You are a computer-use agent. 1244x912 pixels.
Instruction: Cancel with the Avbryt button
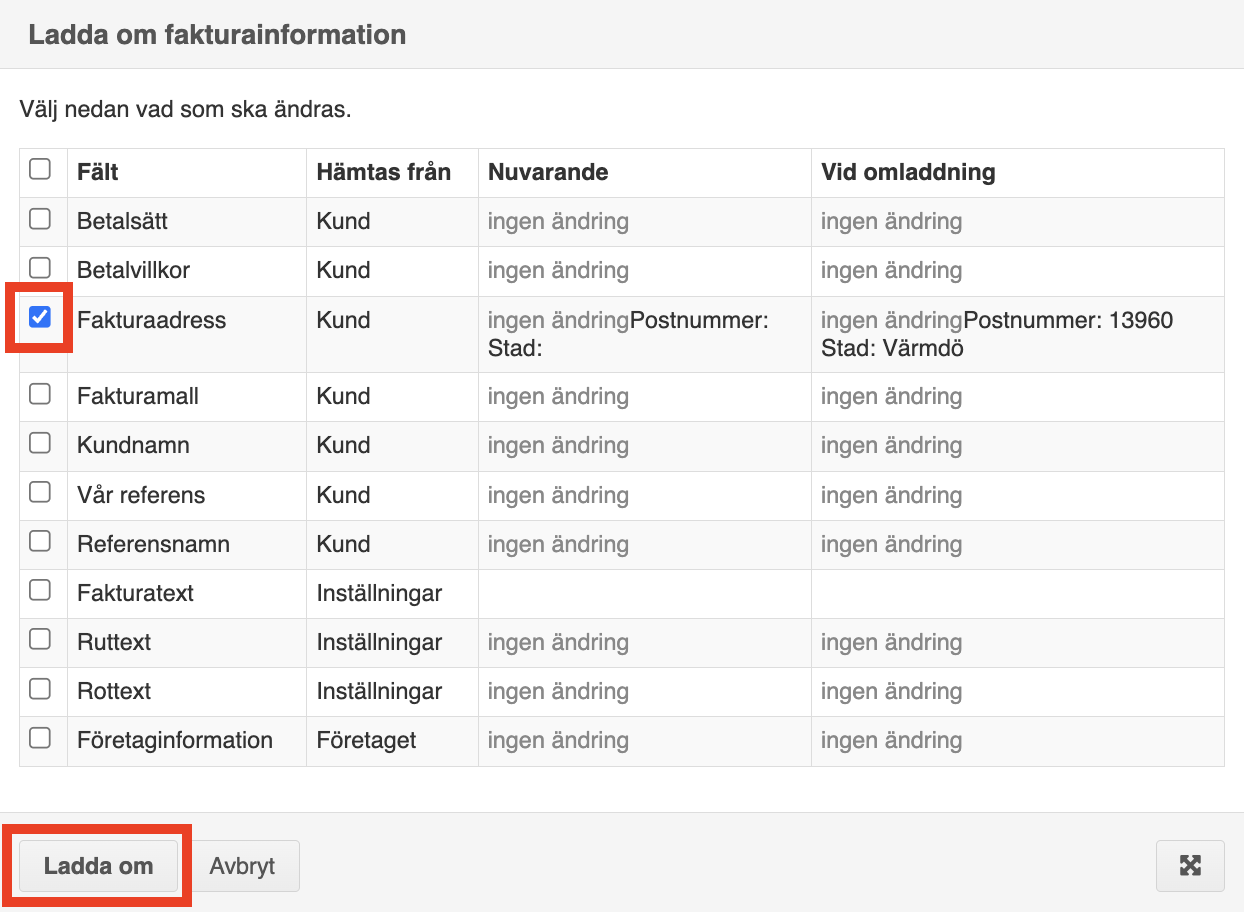click(x=242, y=866)
